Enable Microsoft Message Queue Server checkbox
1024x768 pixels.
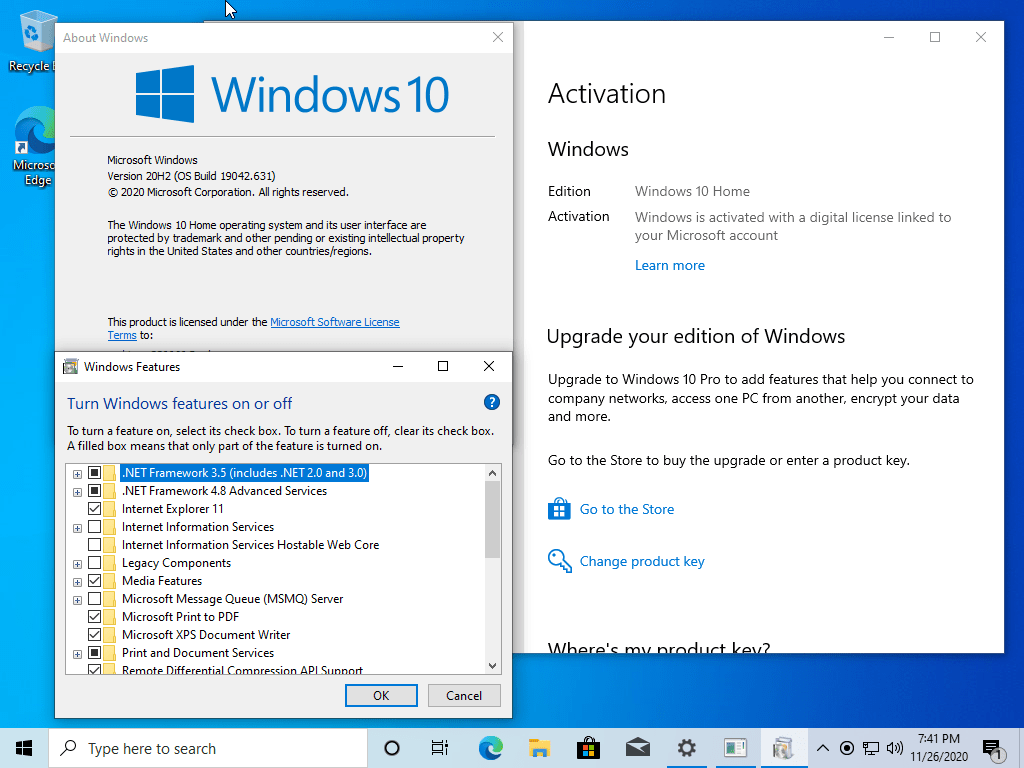click(95, 598)
